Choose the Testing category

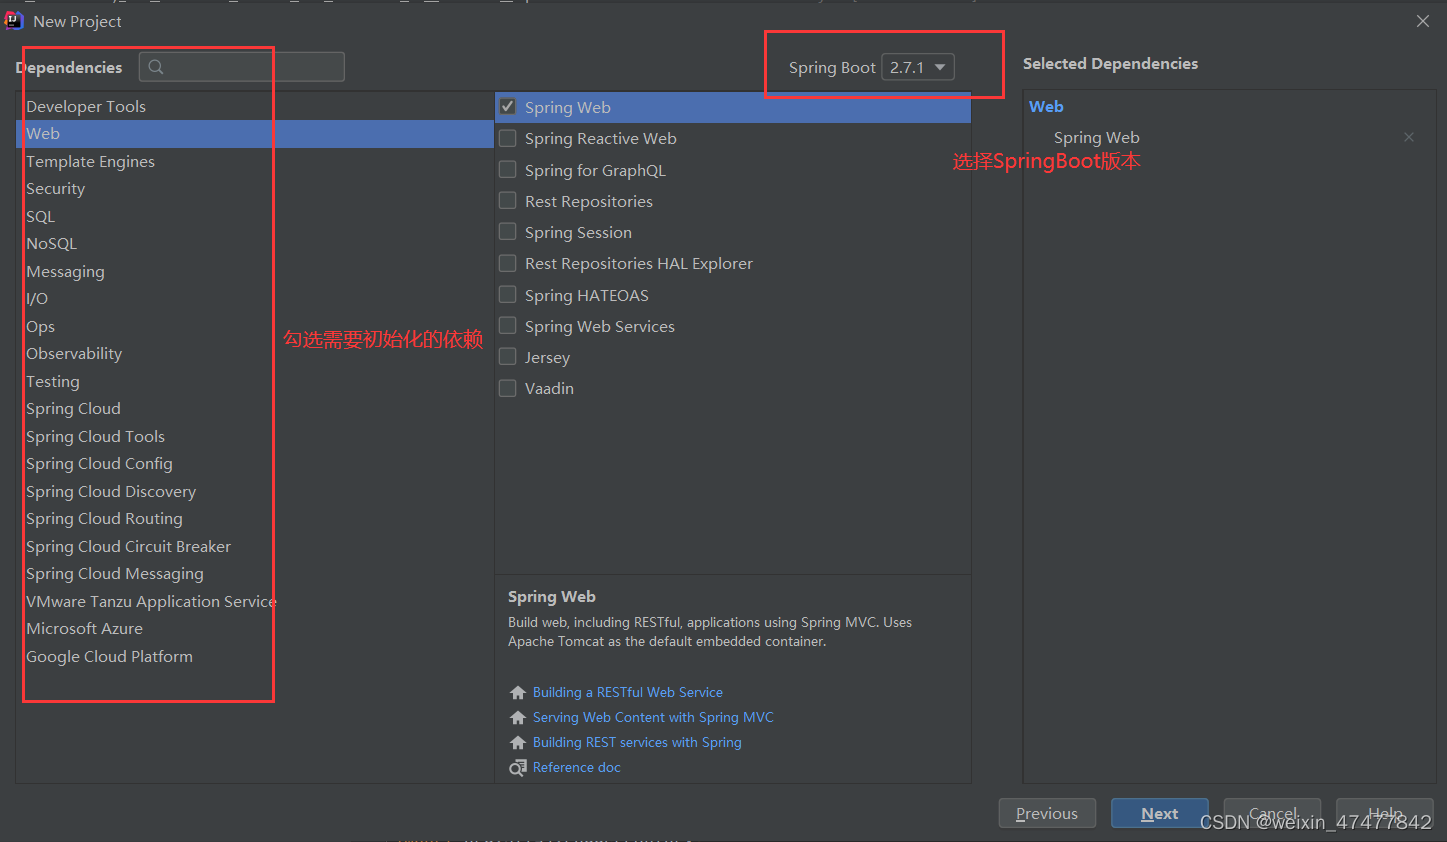tap(255, 381)
